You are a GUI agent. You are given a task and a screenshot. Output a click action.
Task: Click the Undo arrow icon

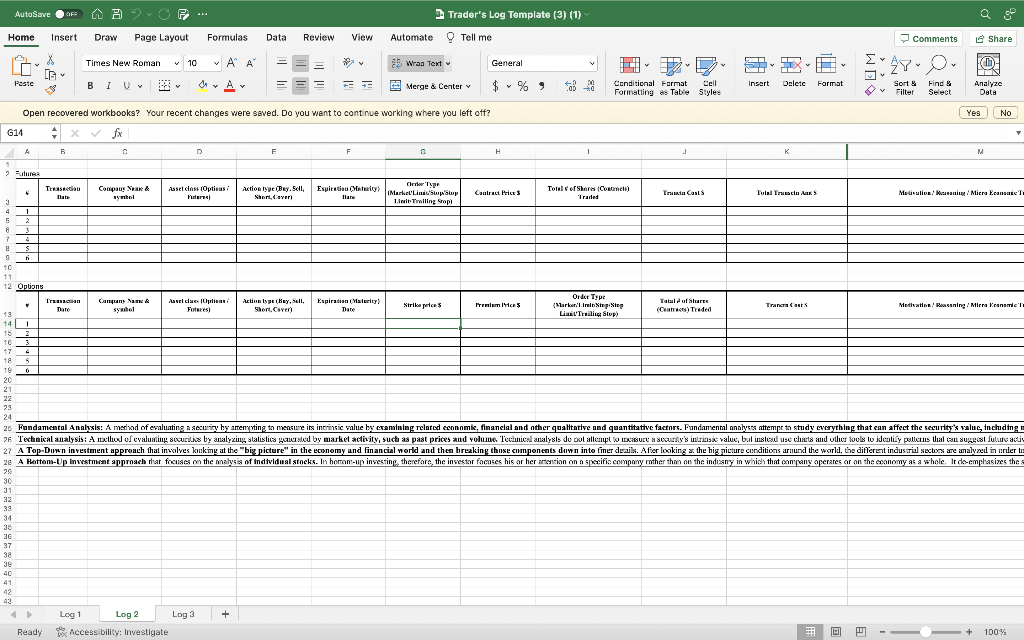pyautogui.click(x=136, y=14)
